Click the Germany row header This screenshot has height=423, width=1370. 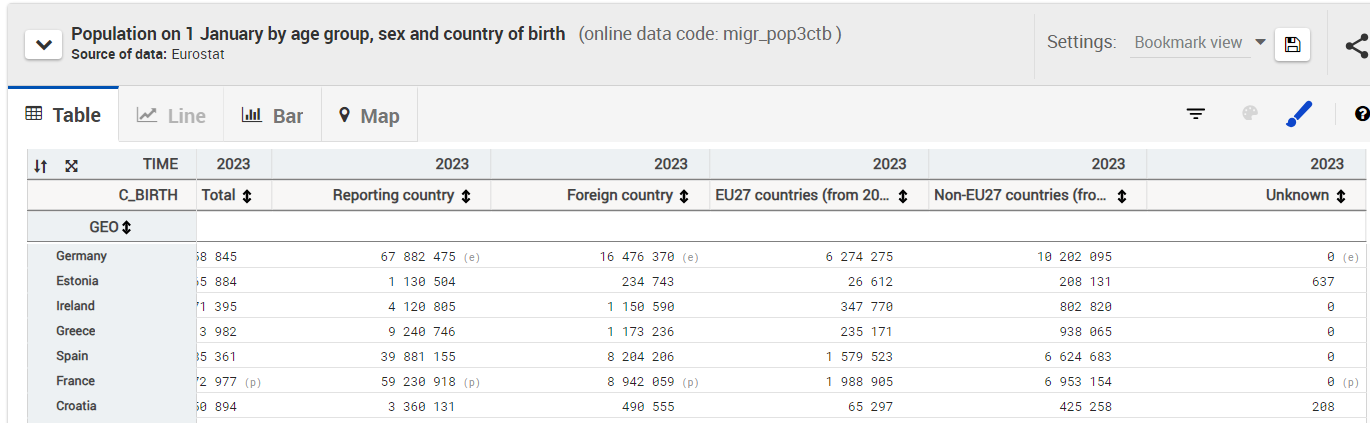coord(82,256)
